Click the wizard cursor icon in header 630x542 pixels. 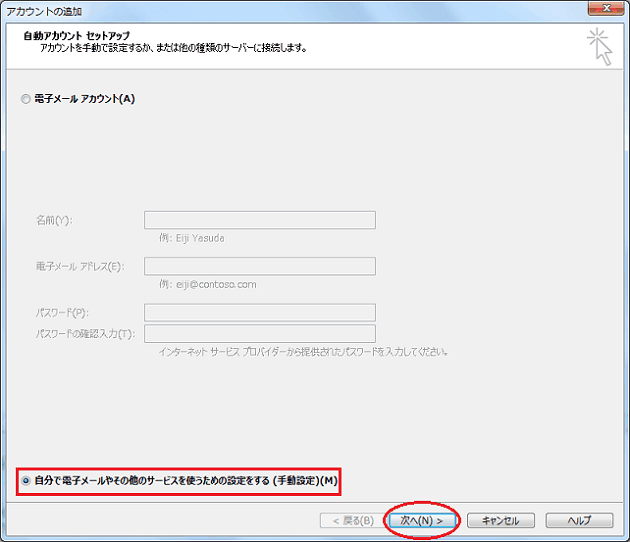[x=600, y=46]
